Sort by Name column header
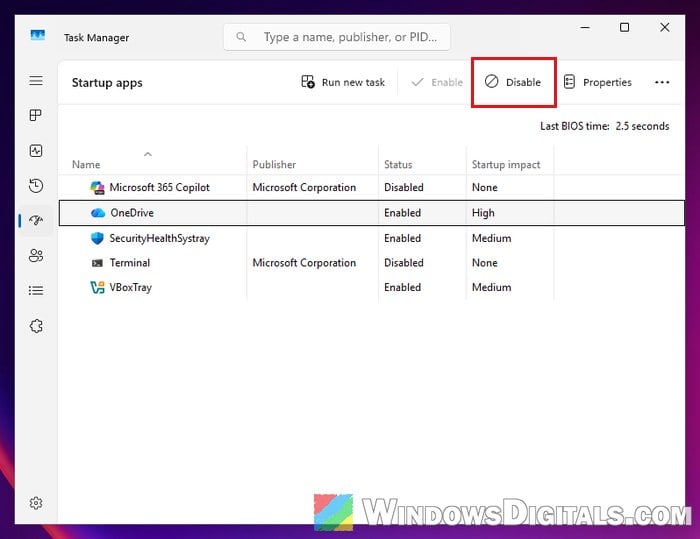The height and width of the screenshot is (539, 700). (x=86, y=164)
